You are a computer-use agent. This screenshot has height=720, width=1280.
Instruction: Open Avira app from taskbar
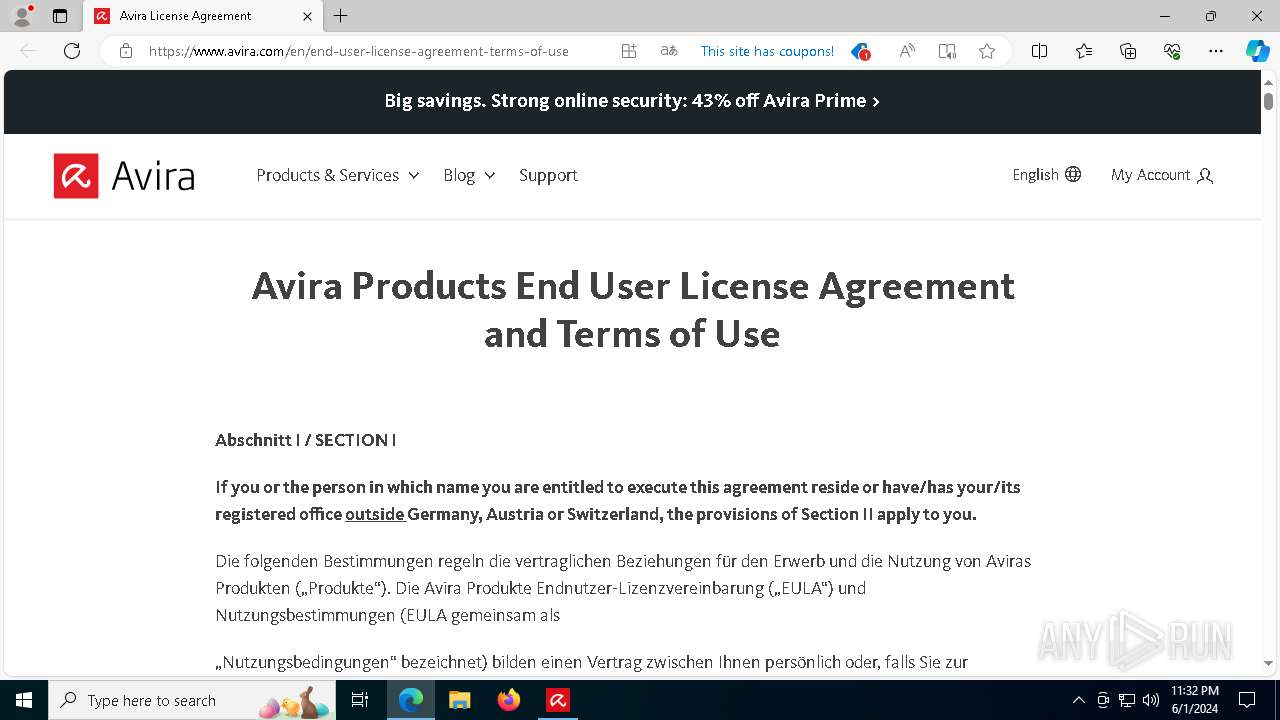pyautogui.click(x=558, y=700)
